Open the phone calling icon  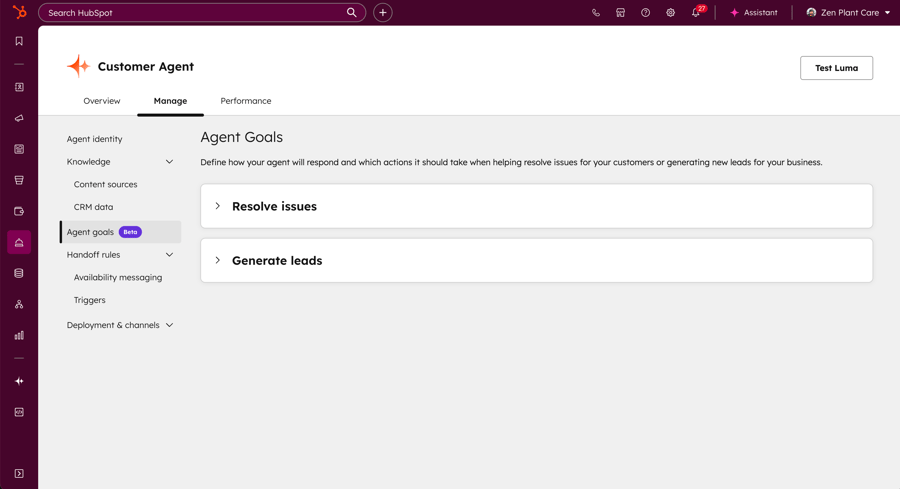pyautogui.click(x=596, y=13)
